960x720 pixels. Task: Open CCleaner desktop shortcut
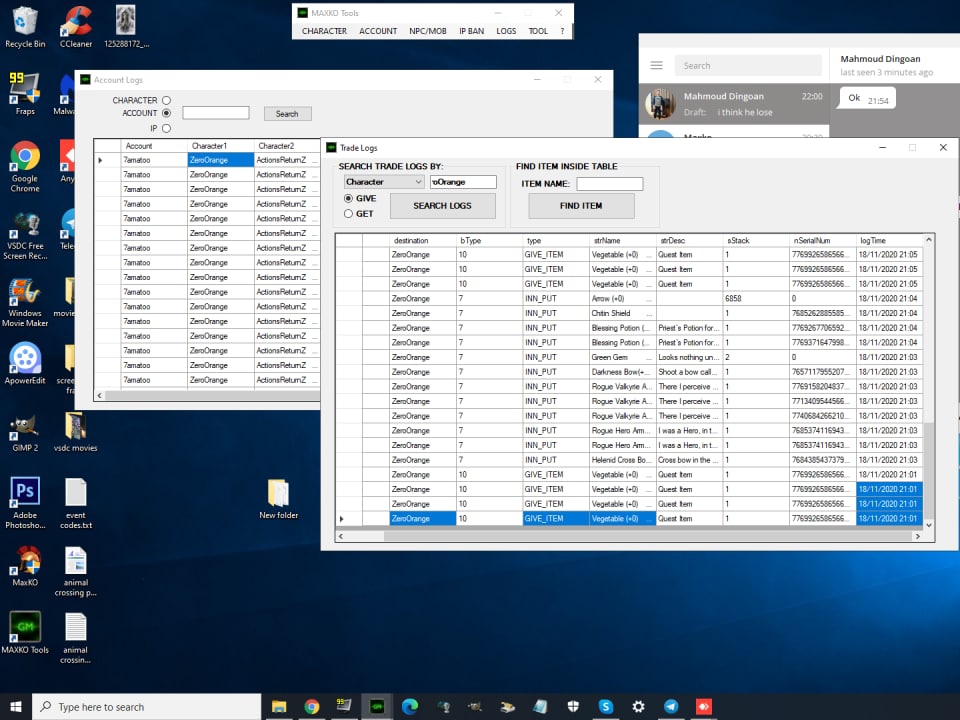click(x=76, y=26)
